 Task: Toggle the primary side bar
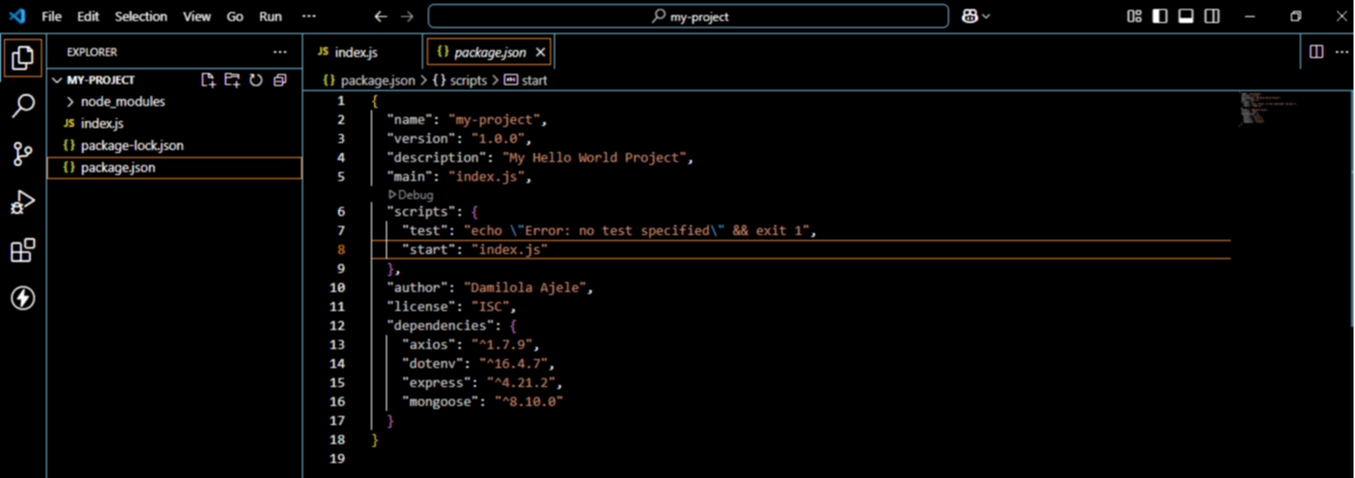[1160, 16]
